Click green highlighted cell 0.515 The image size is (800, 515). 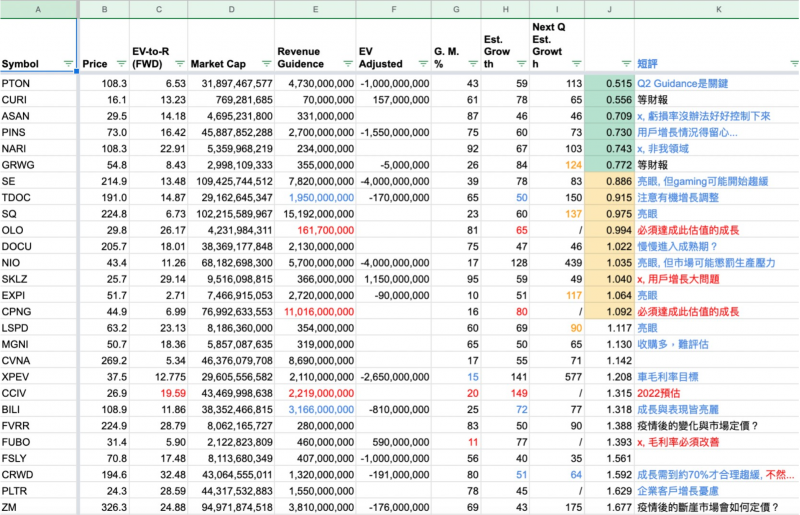click(610, 83)
